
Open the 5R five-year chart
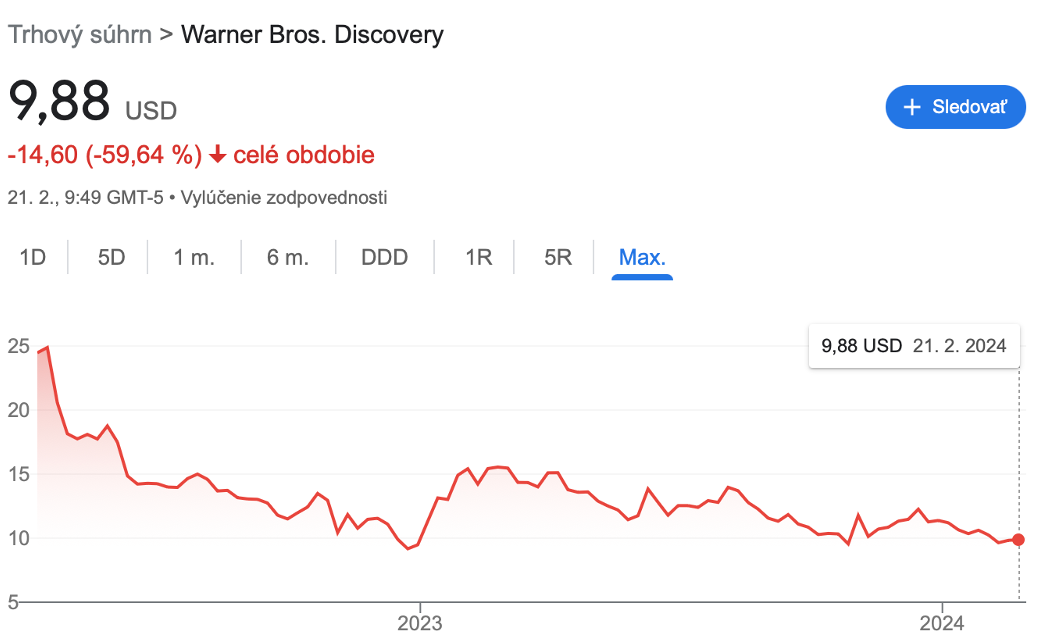point(557,257)
